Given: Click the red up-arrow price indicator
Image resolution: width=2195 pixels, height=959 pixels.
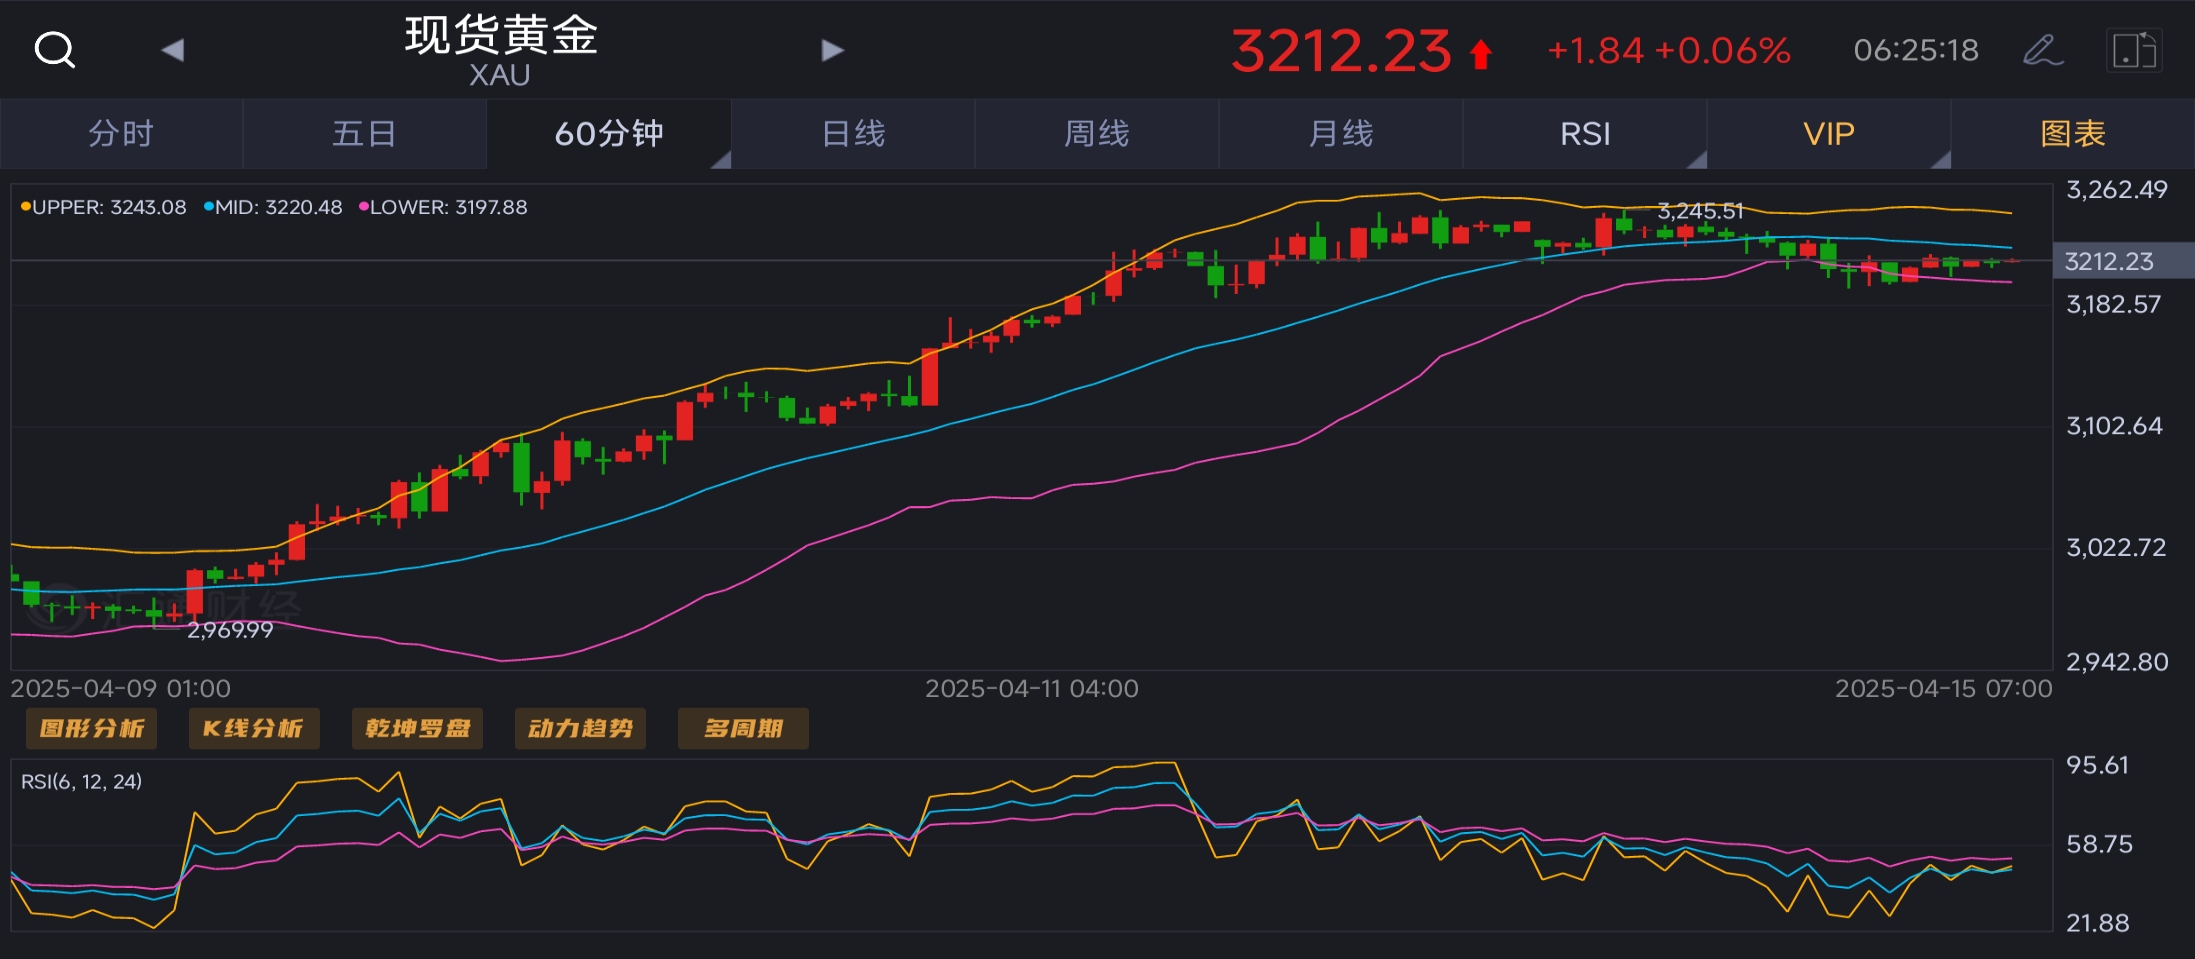Looking at the screenshot, I should [x=1481, y=54].
